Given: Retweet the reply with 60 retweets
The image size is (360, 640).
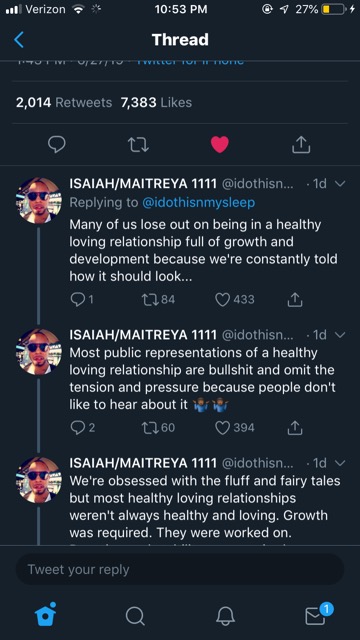Looking at the screenshot, I should (x=149, y=428).
